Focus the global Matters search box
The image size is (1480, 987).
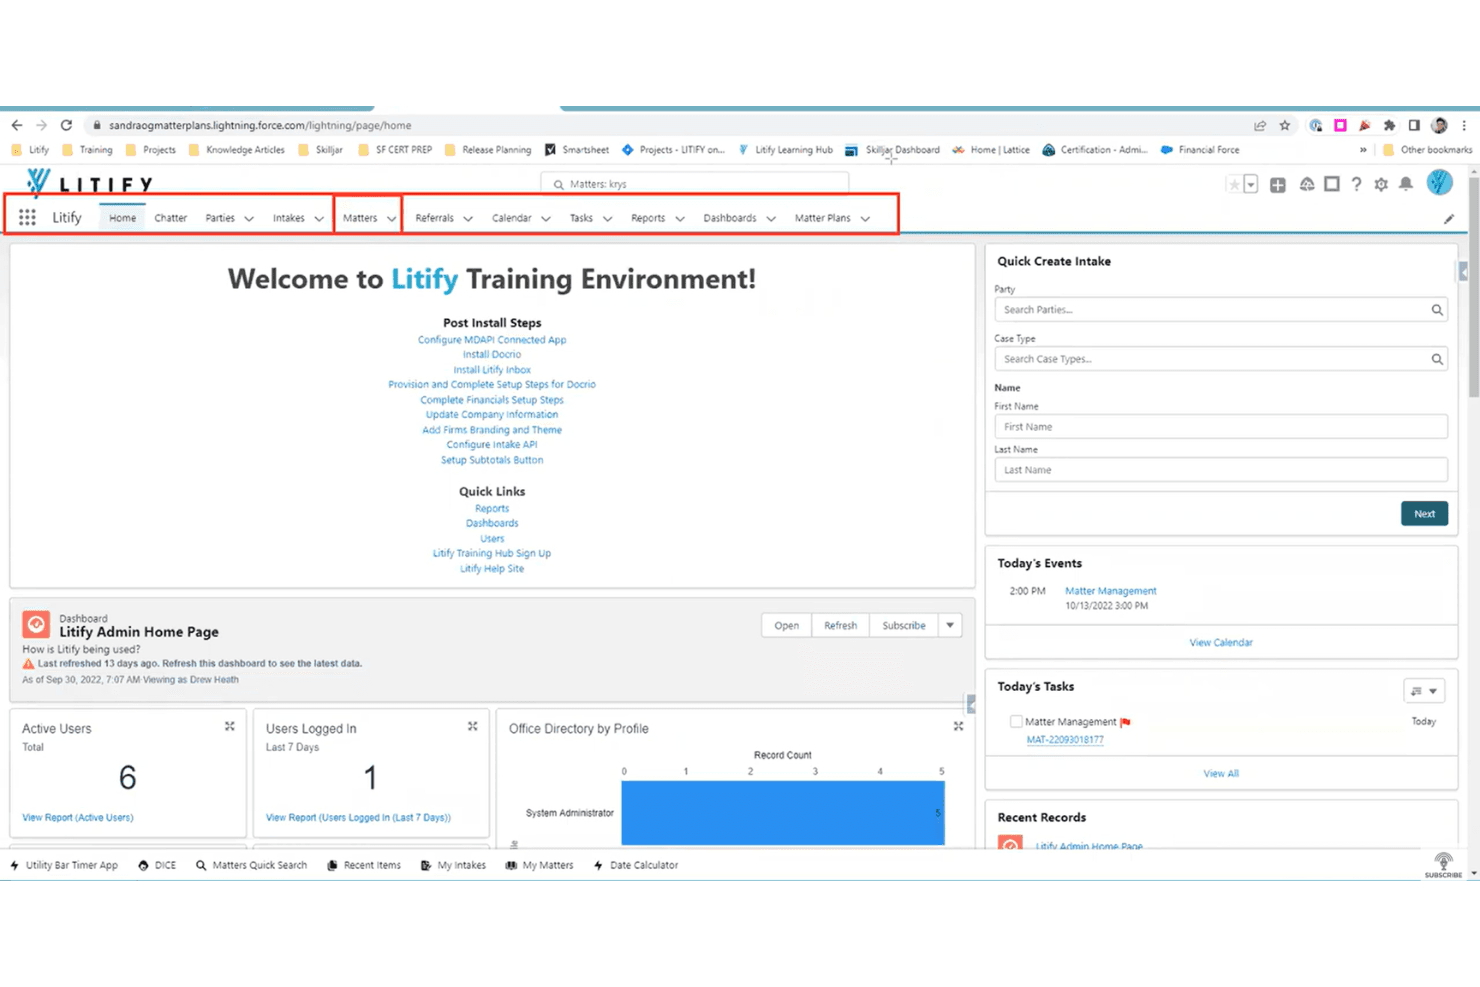(x=695, y=184)
